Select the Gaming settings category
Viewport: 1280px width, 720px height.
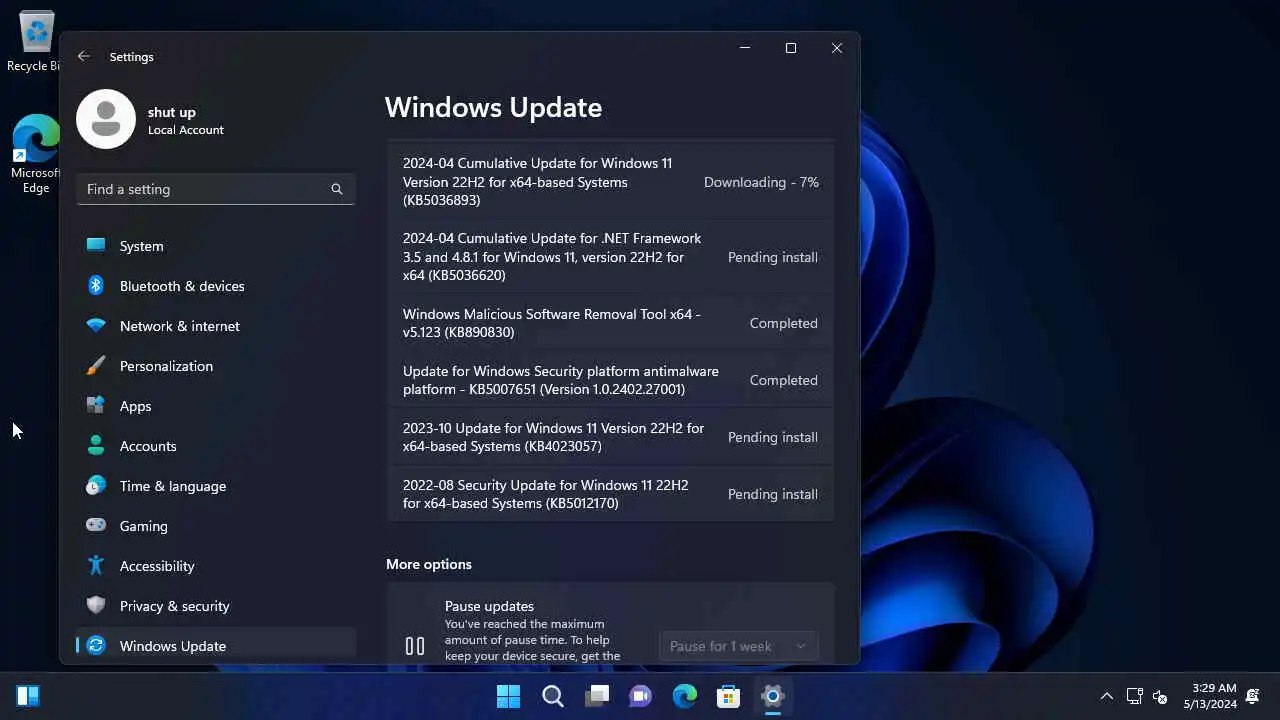(215, 526)
